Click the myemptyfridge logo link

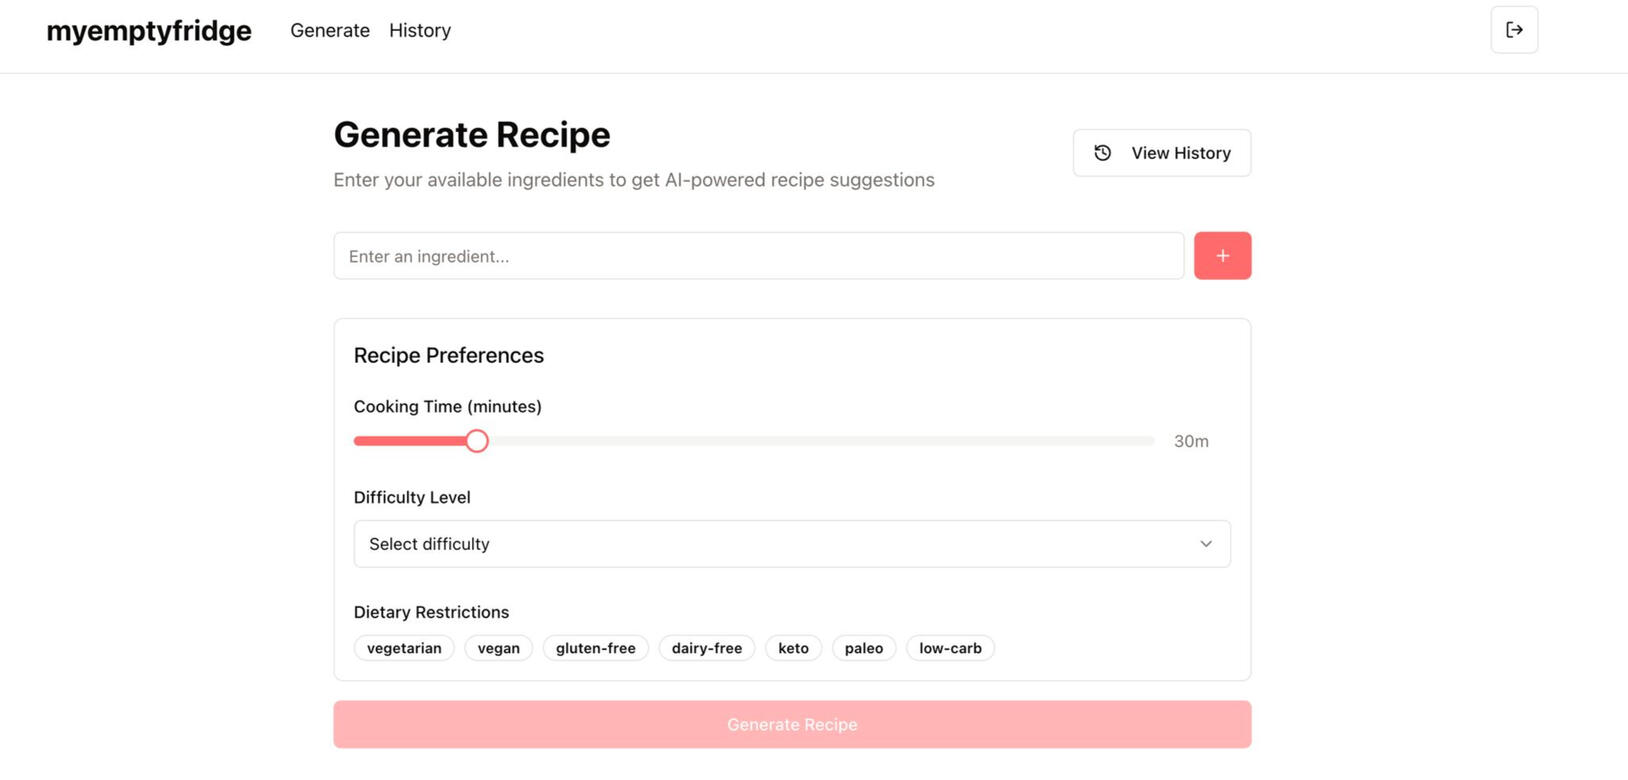pos(149,31)
